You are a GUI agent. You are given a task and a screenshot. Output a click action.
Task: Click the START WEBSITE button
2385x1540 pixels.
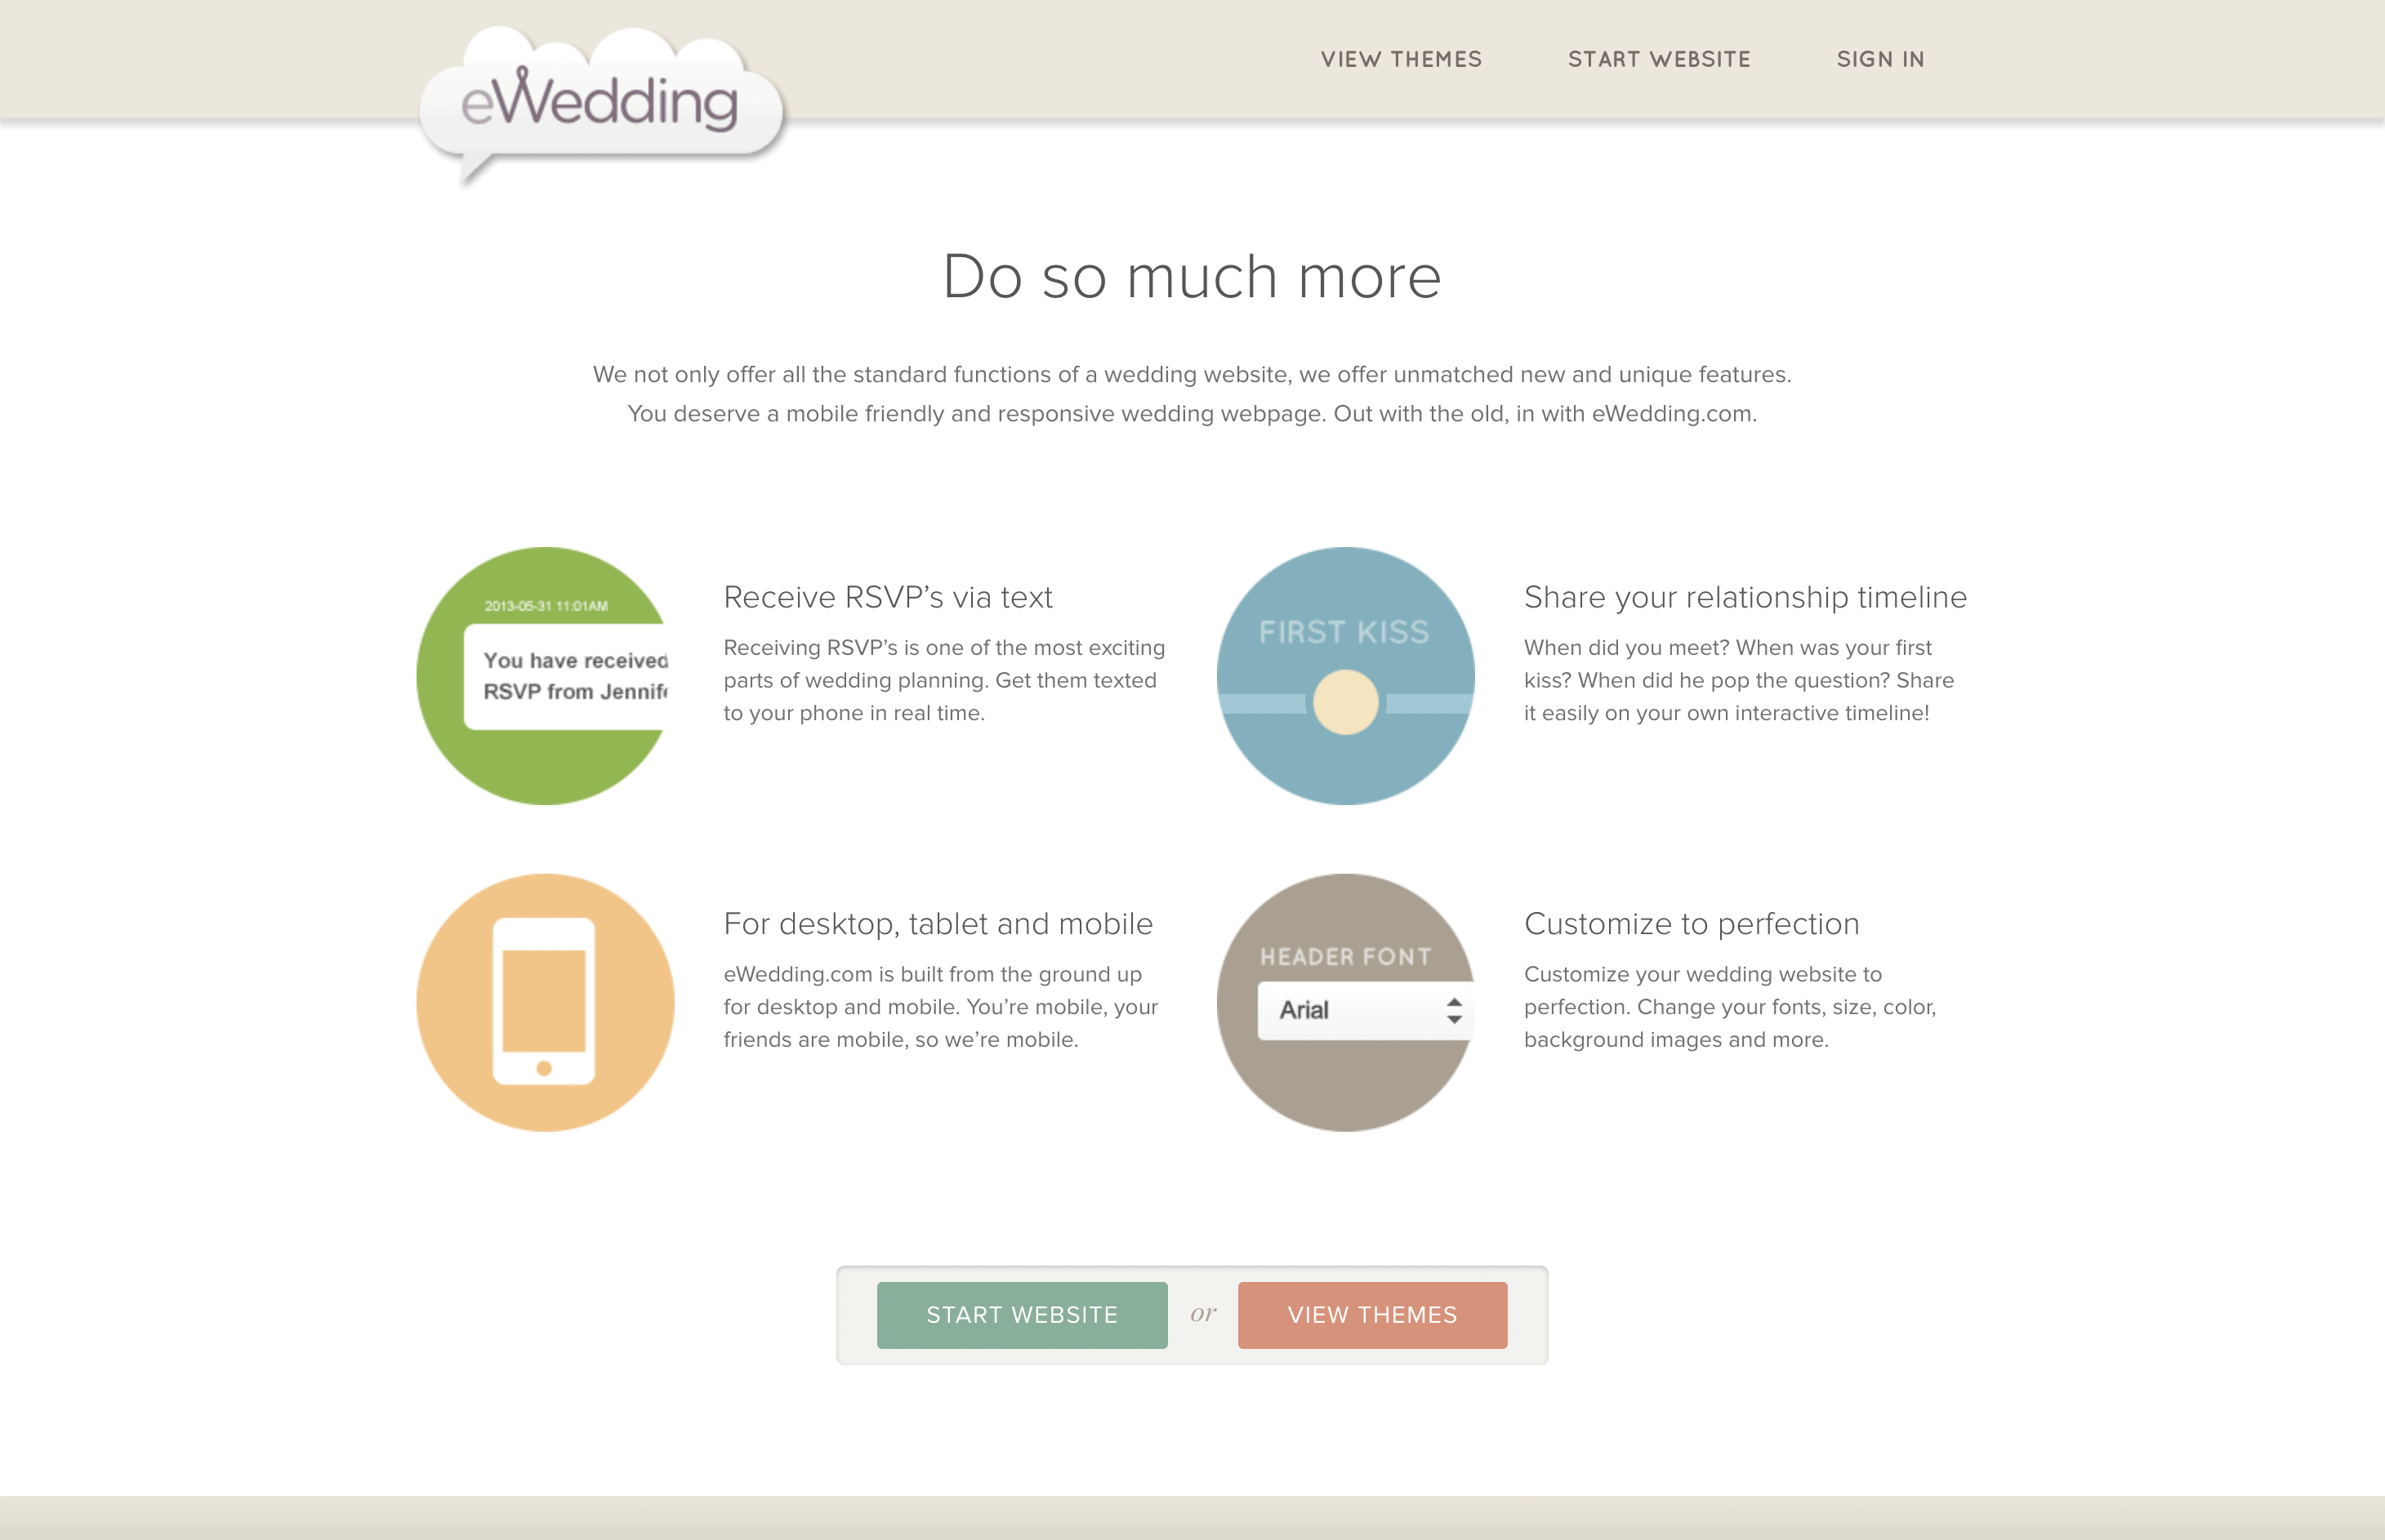click(1022, 1314)
